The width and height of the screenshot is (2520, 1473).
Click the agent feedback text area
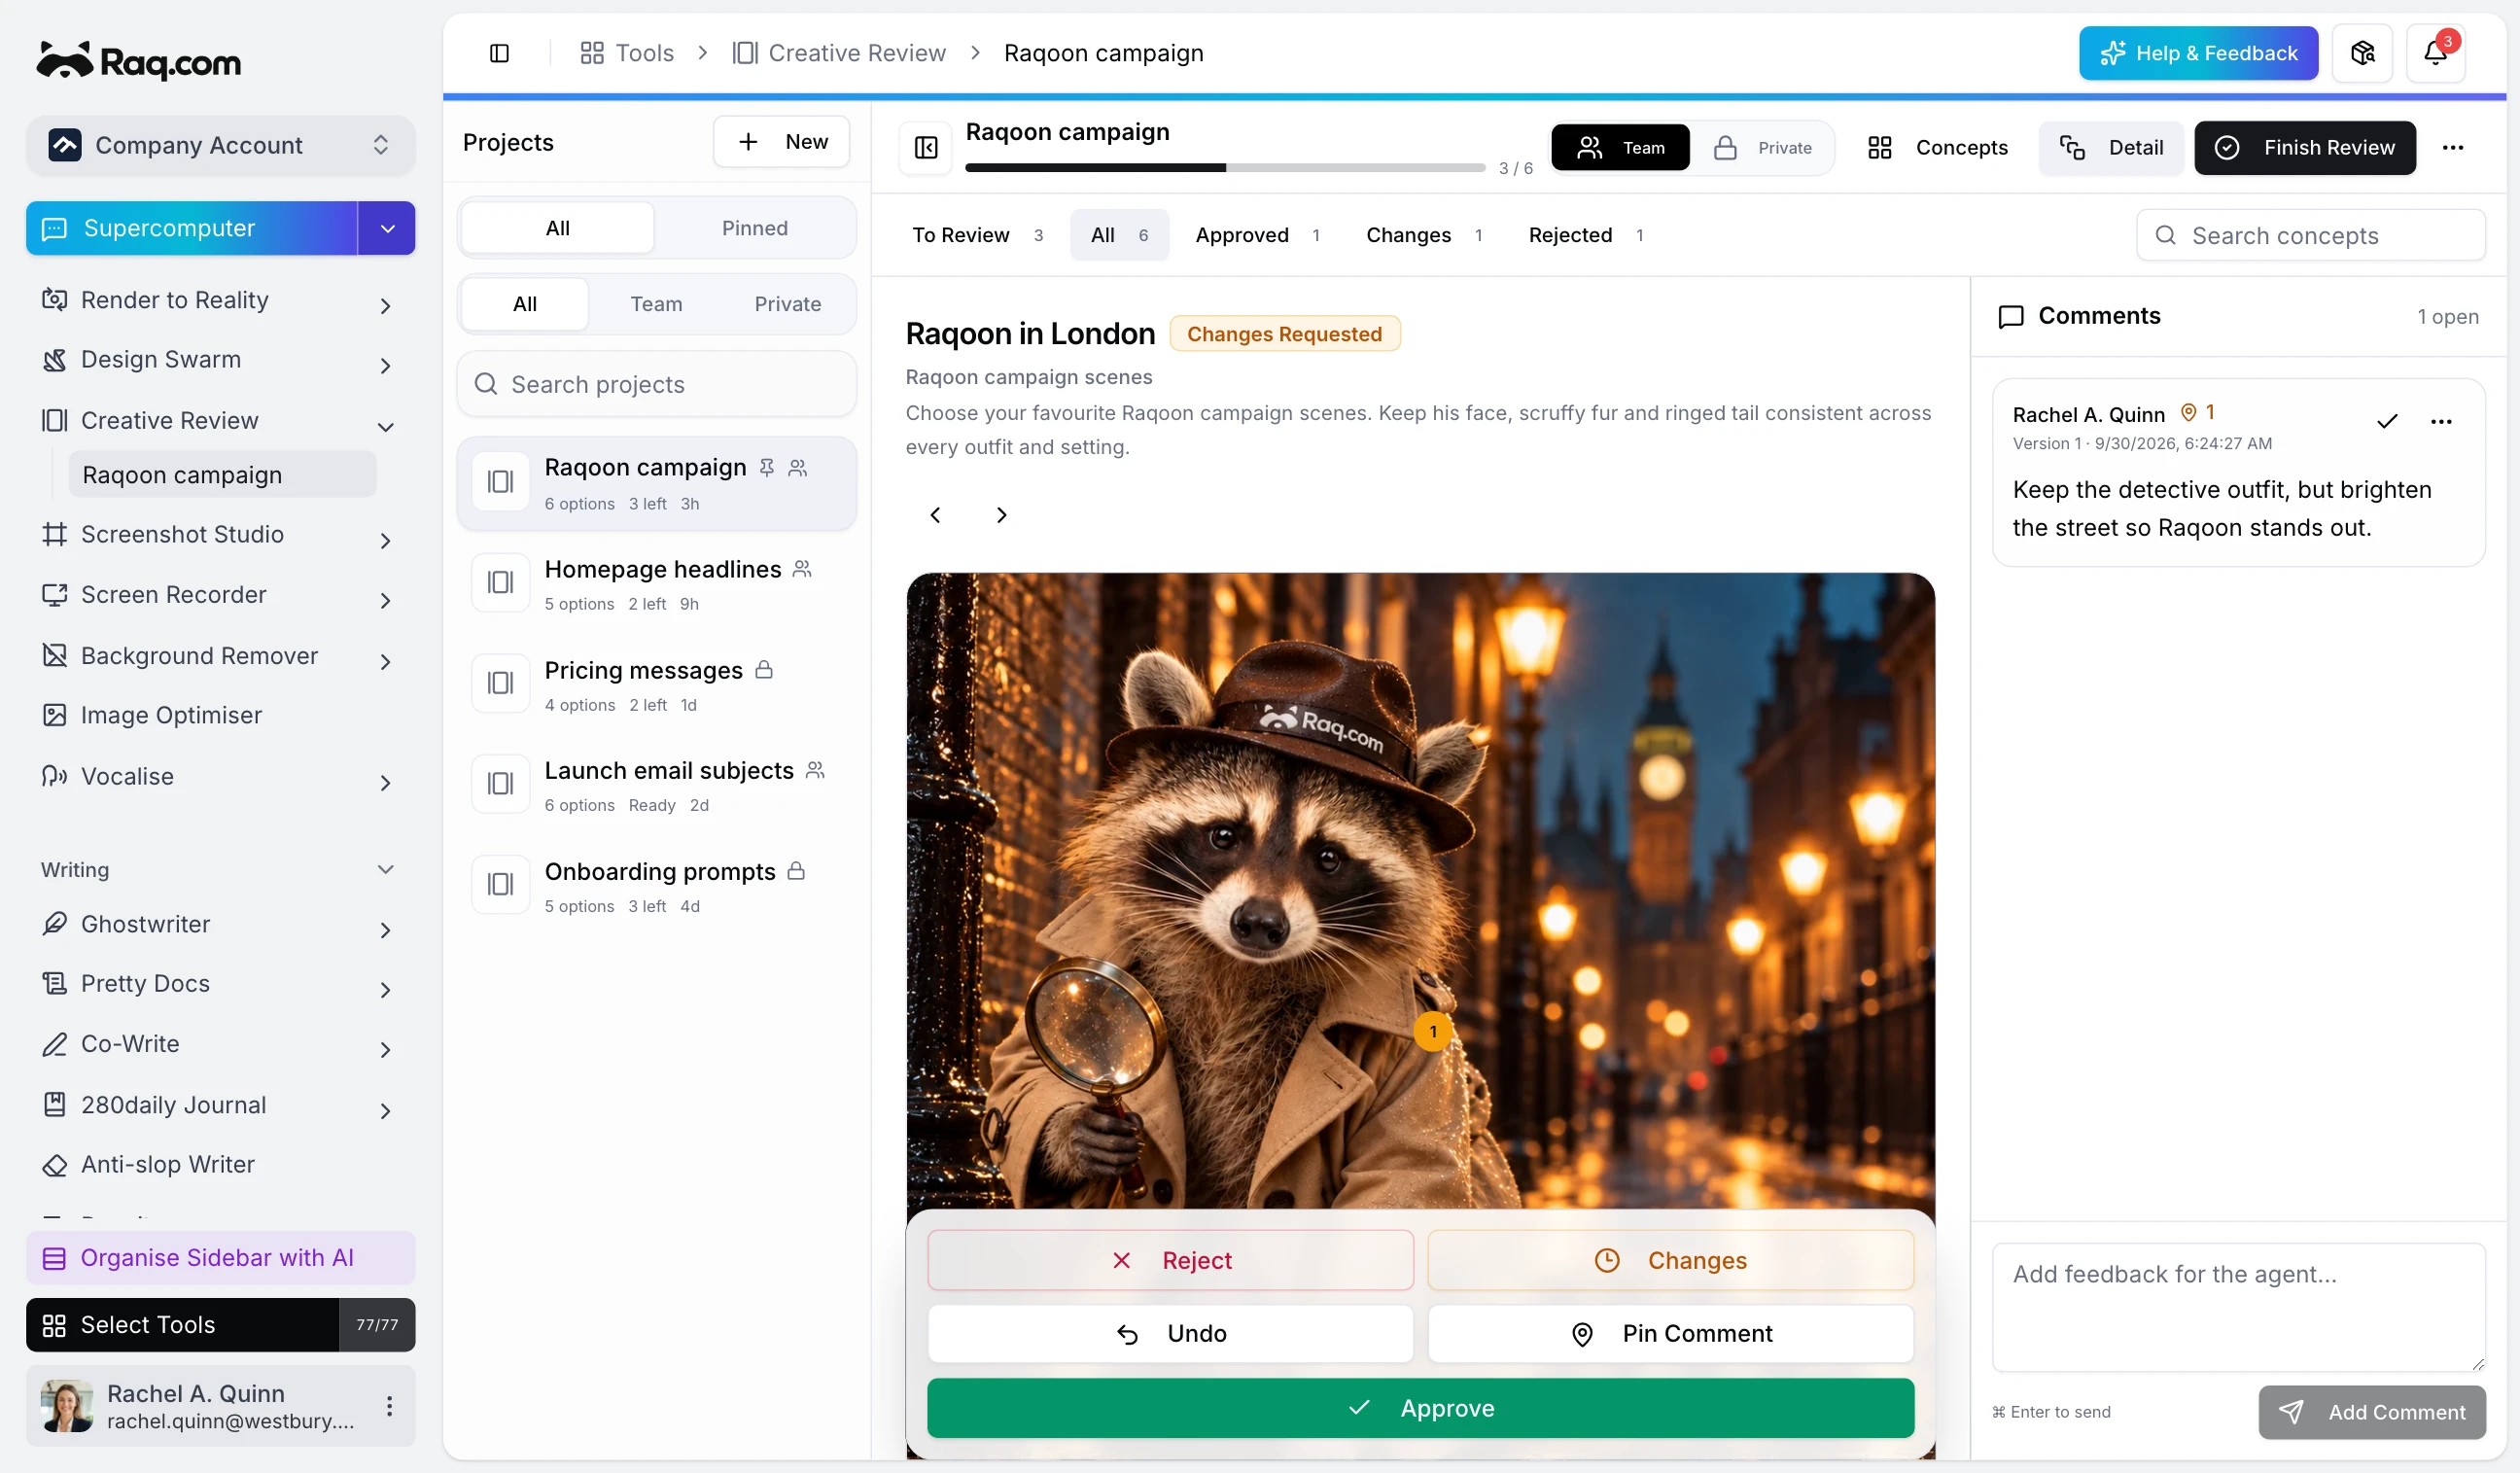pyautogui.click(x=2237, y=1307)
